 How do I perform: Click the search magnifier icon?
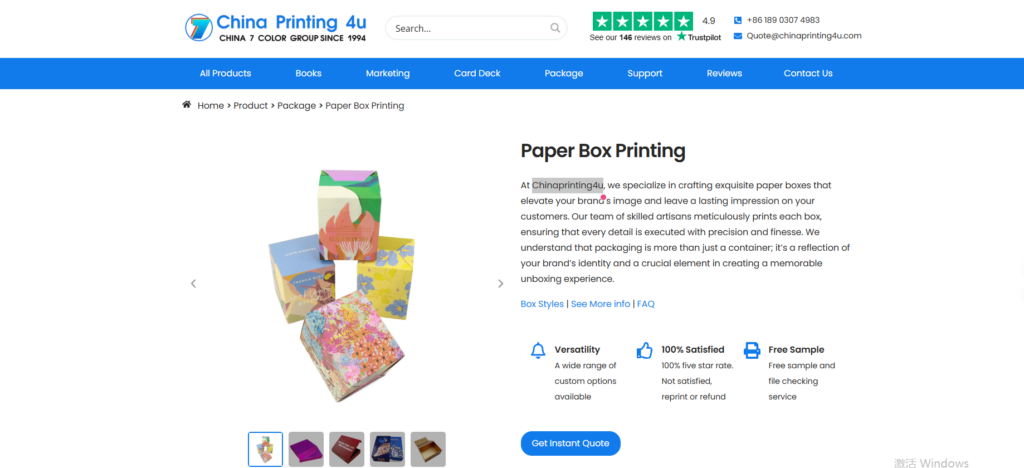555,28
